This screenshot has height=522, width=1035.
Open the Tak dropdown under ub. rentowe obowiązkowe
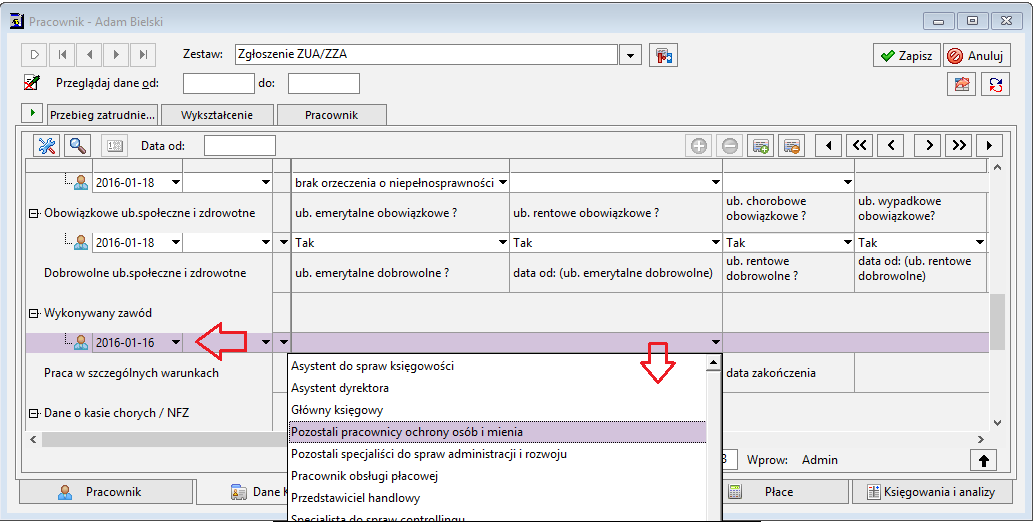[716, 242]
